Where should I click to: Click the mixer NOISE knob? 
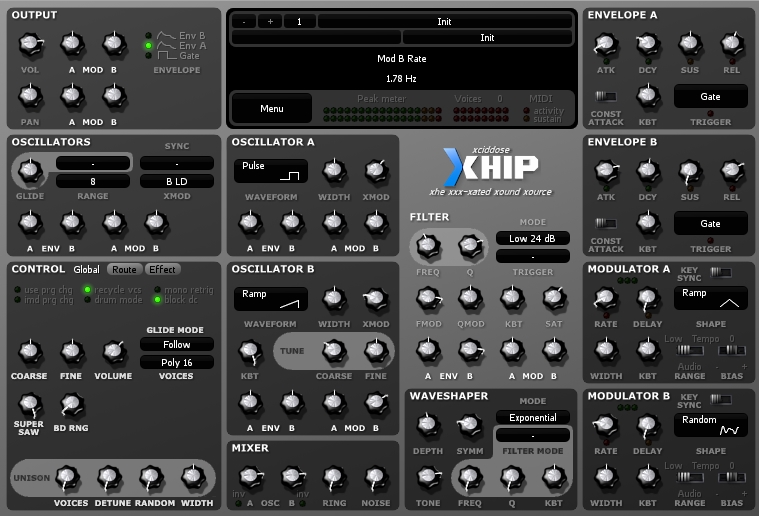point(376,478)
